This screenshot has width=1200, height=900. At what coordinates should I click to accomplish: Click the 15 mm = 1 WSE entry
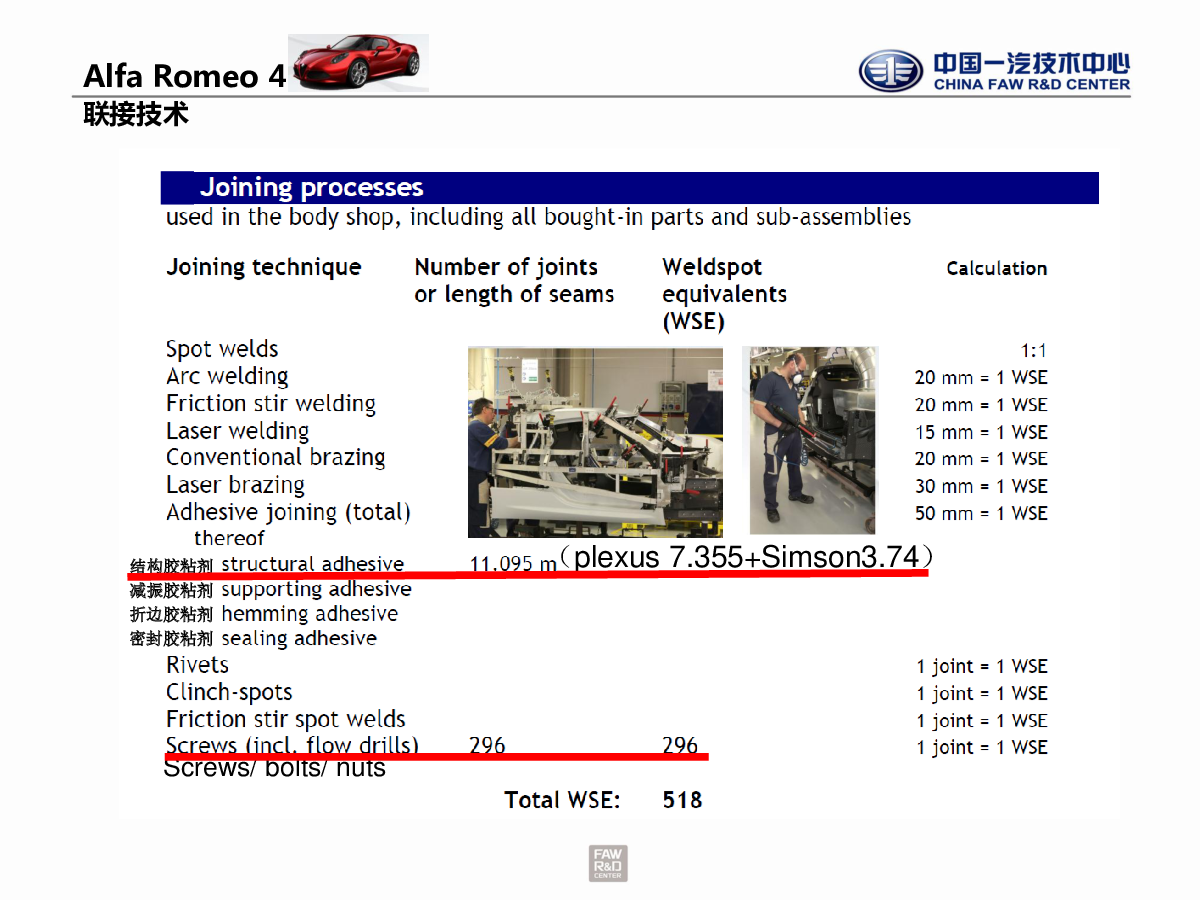pos(981,432)
